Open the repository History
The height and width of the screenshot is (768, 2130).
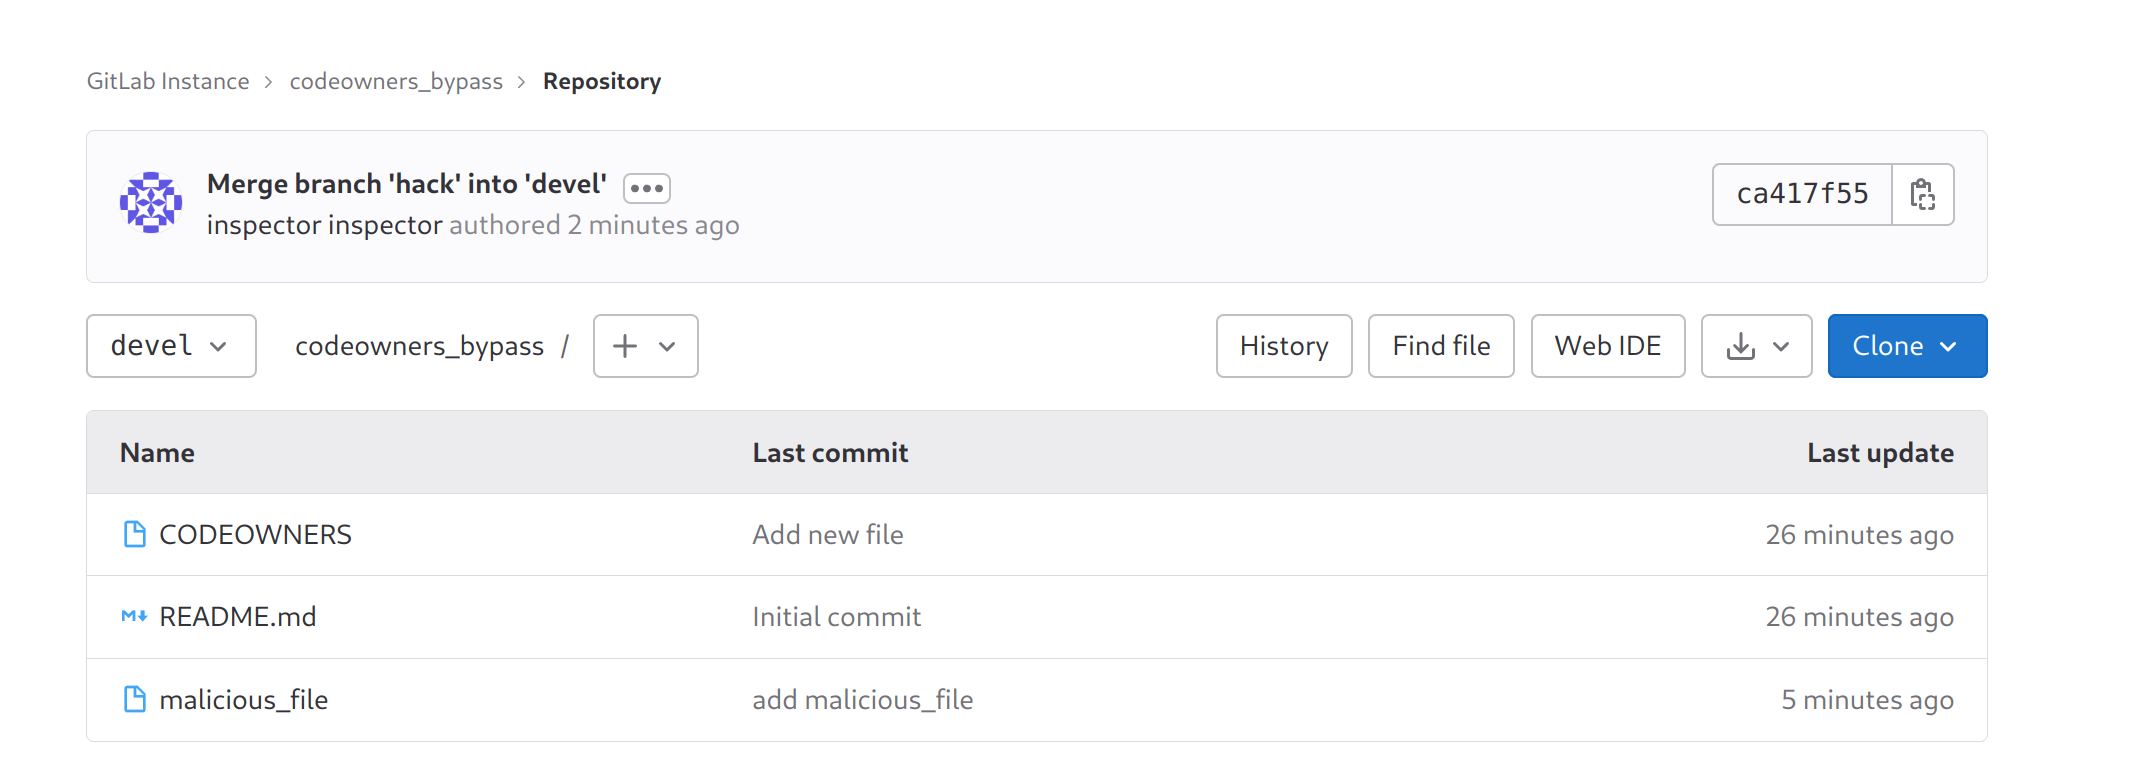coord(1284,346)
